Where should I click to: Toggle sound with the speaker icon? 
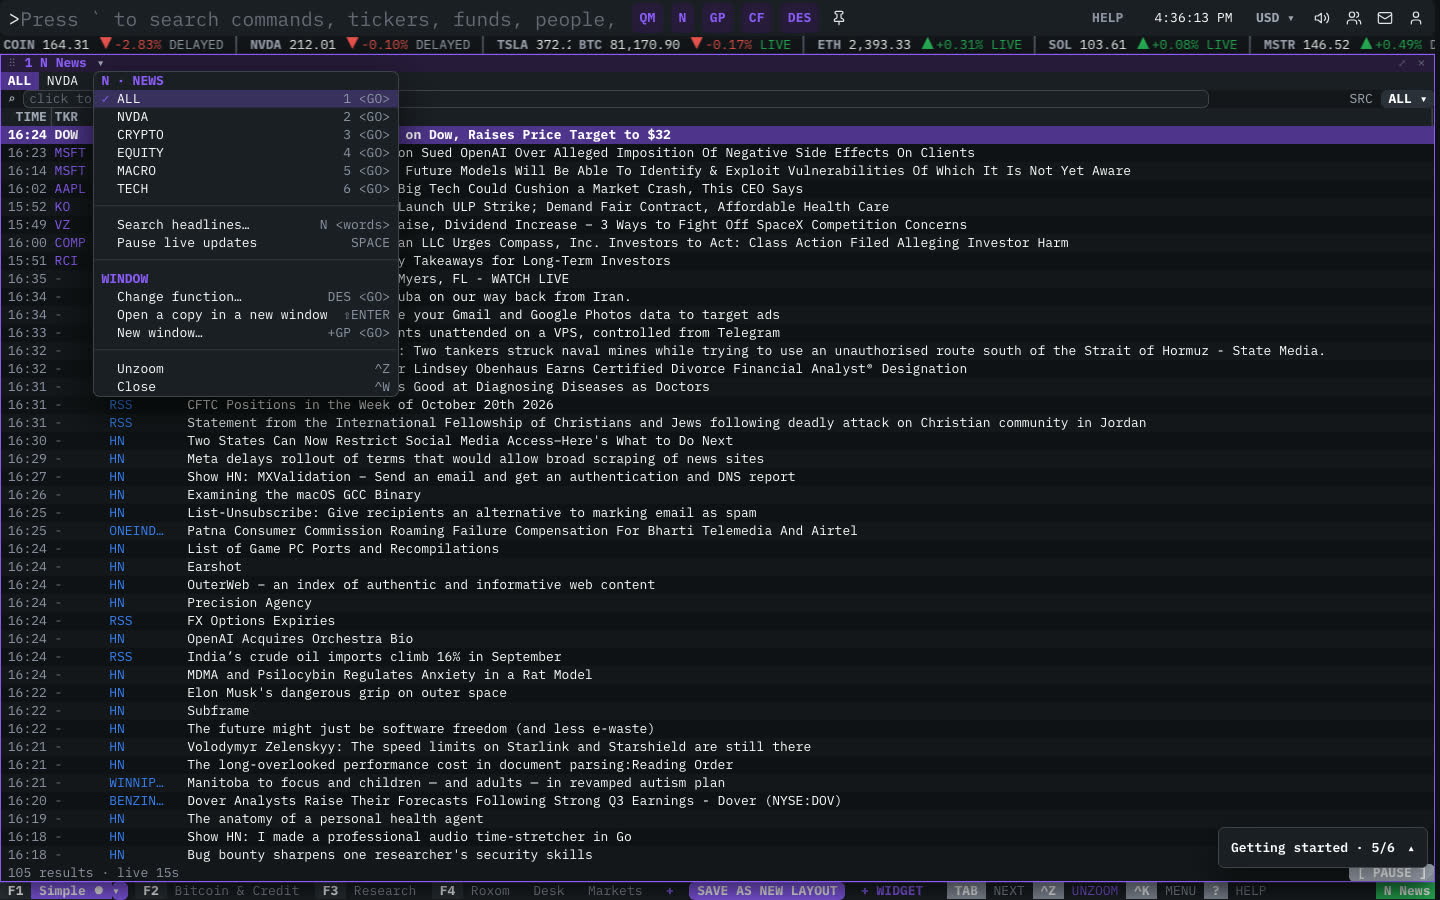click(x=1322, y=18)
